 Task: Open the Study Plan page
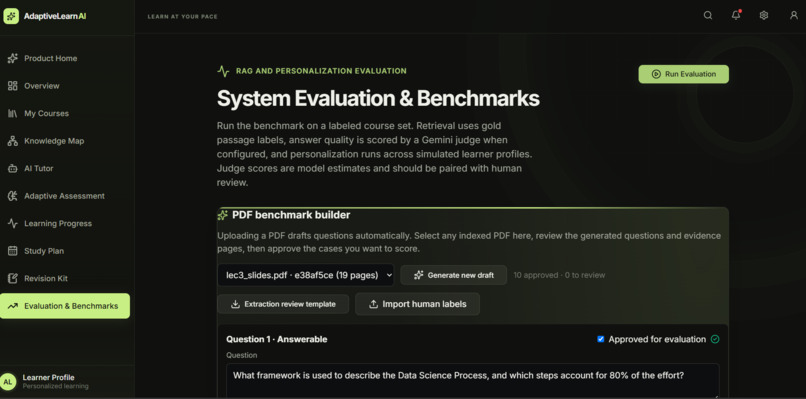(x=65, y=251)
